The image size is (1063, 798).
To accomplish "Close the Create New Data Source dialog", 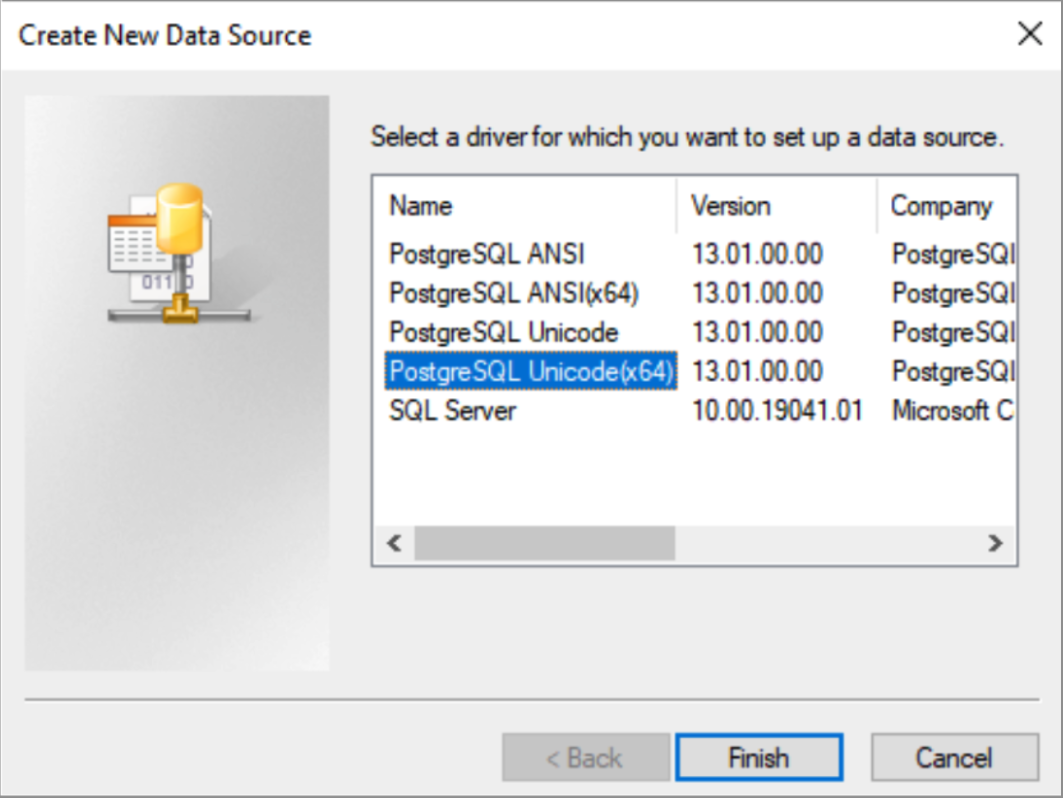I will click(1030, 35).
